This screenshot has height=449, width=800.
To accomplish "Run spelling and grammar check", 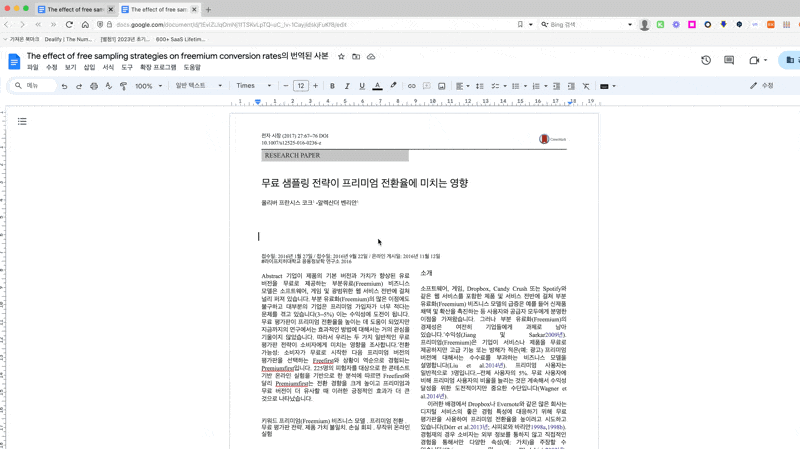I will pos(109,86).
